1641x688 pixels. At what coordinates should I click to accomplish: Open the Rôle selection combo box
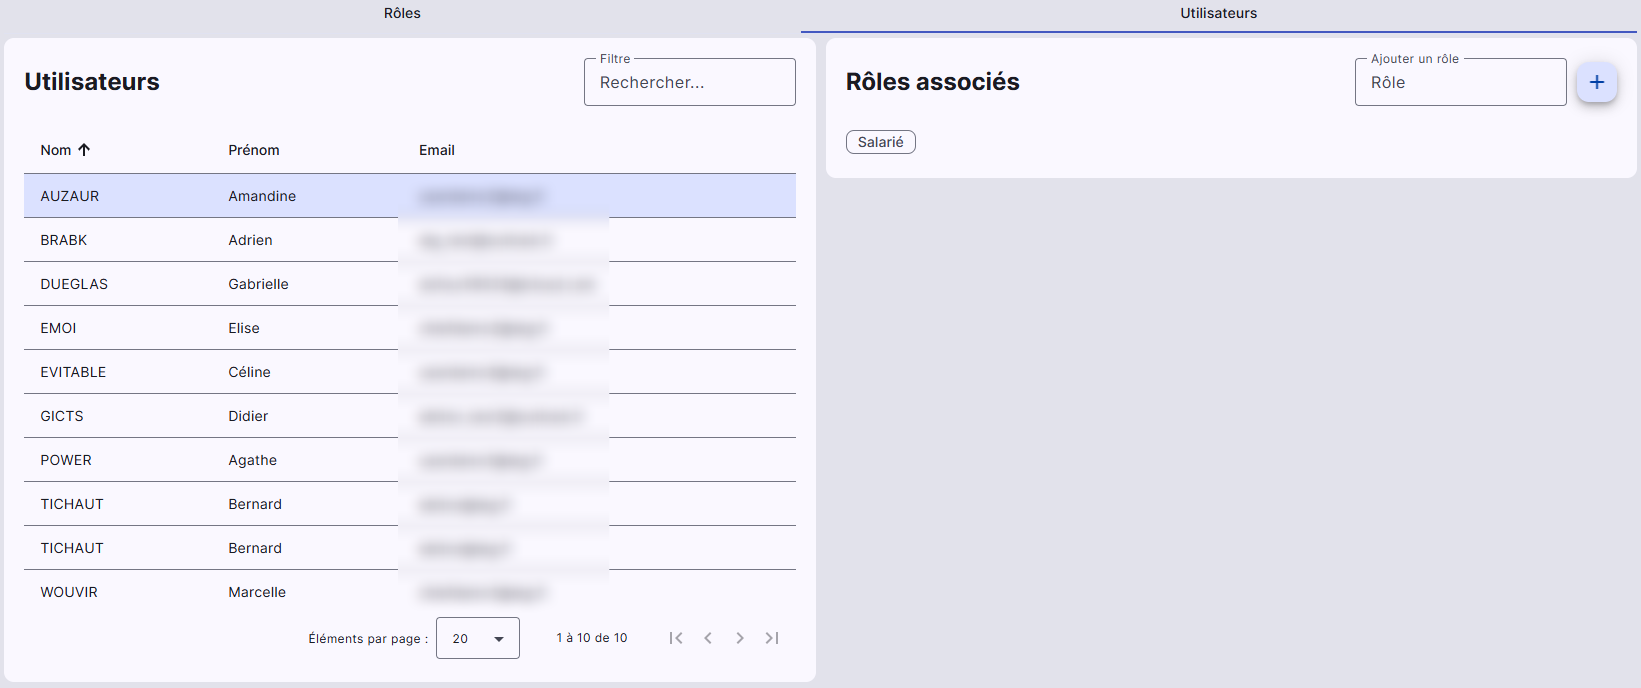click(1460, 83)
